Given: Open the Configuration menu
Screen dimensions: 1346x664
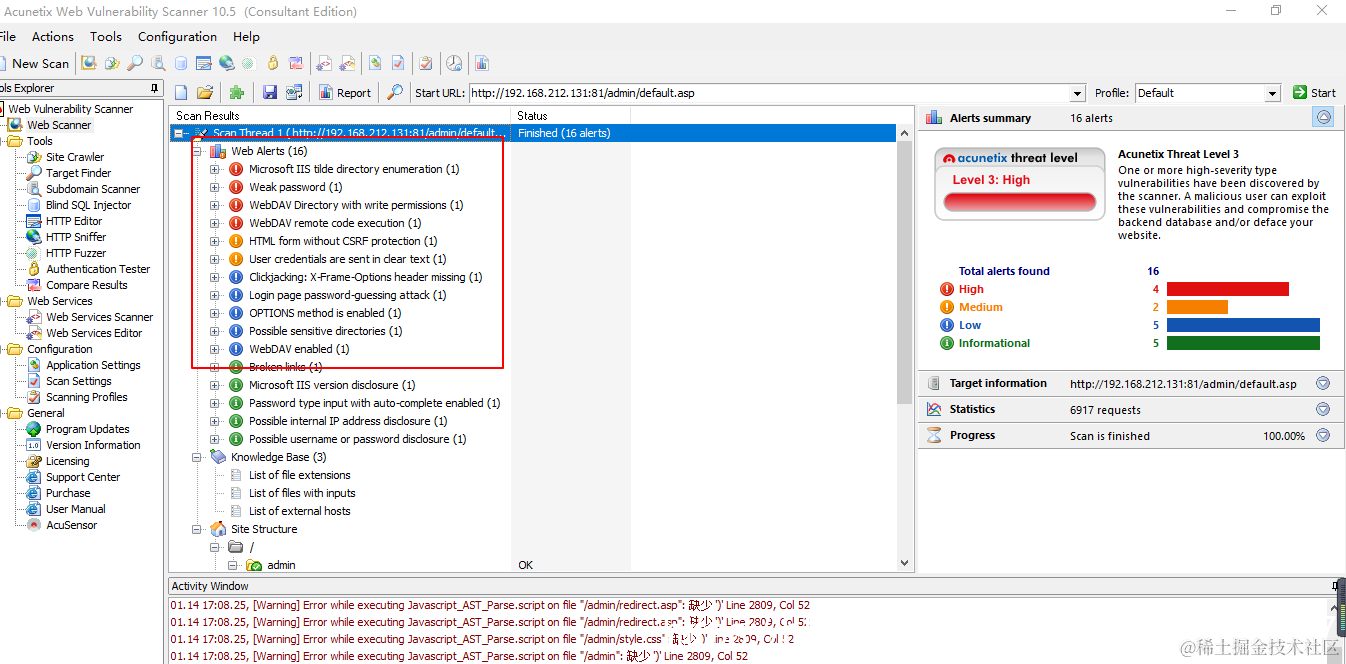Looking at the screenshot, I should tap(177, 36).
